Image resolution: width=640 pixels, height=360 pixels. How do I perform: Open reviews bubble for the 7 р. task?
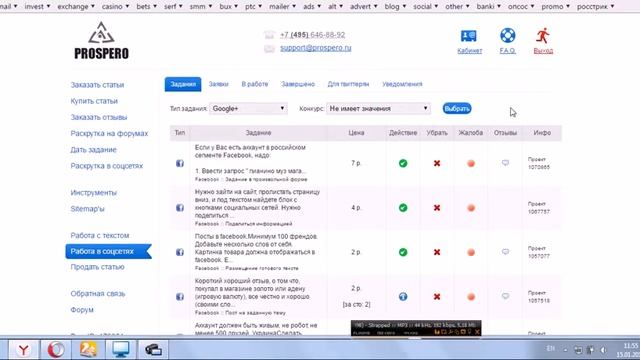[x=505, y=163]
